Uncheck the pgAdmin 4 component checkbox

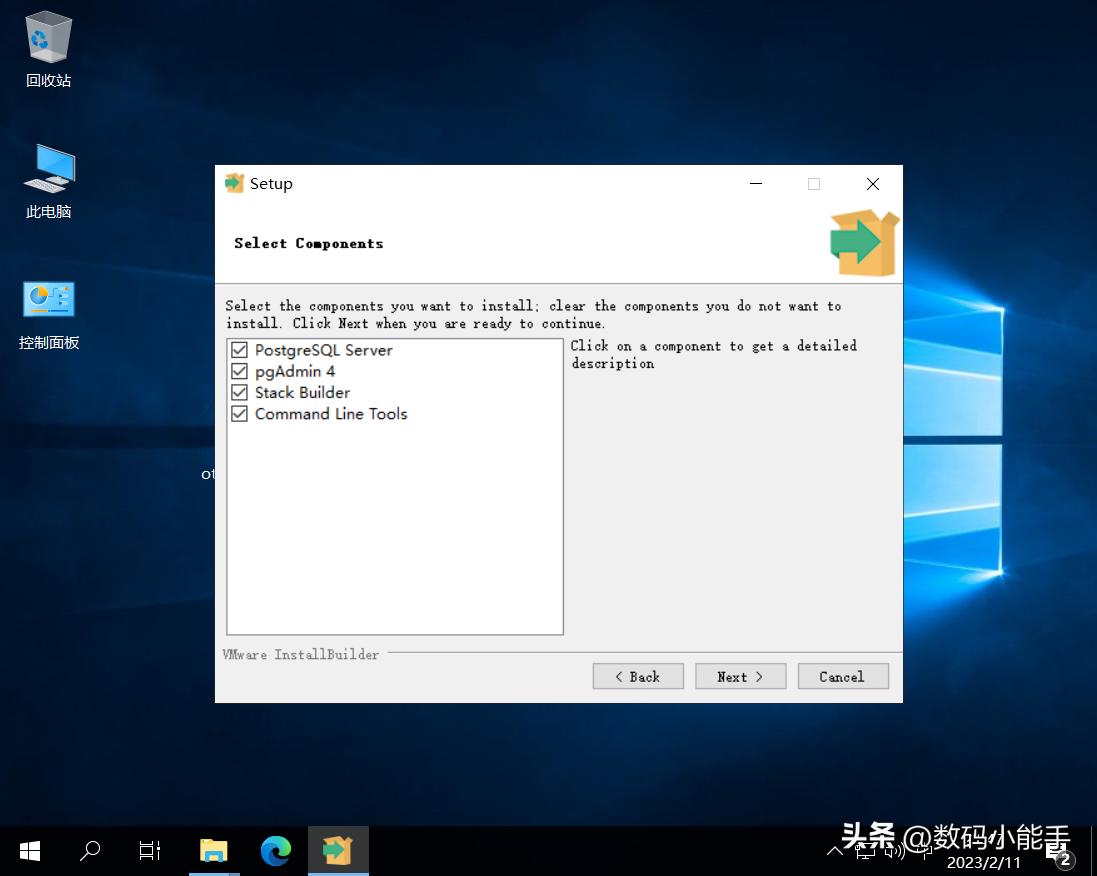[x=239, y=371]
